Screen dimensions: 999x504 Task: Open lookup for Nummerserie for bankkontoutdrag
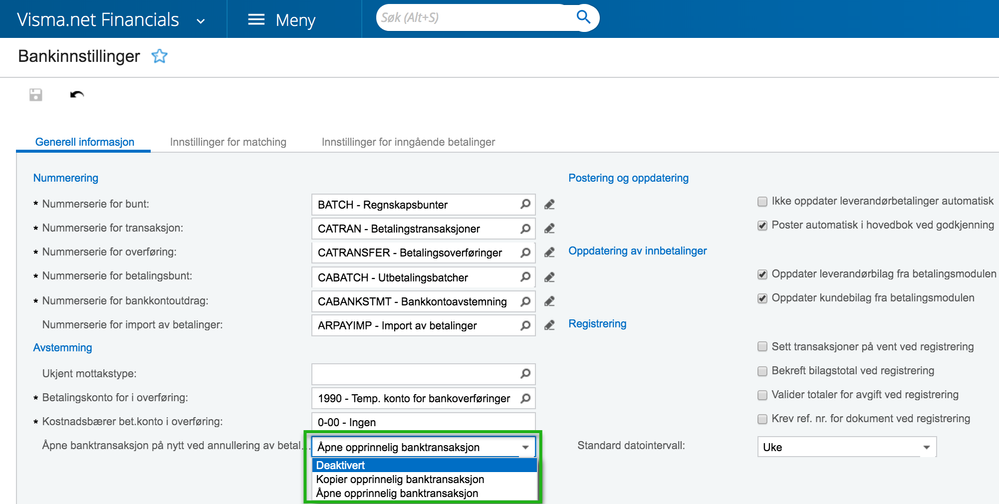coord(526,301)
